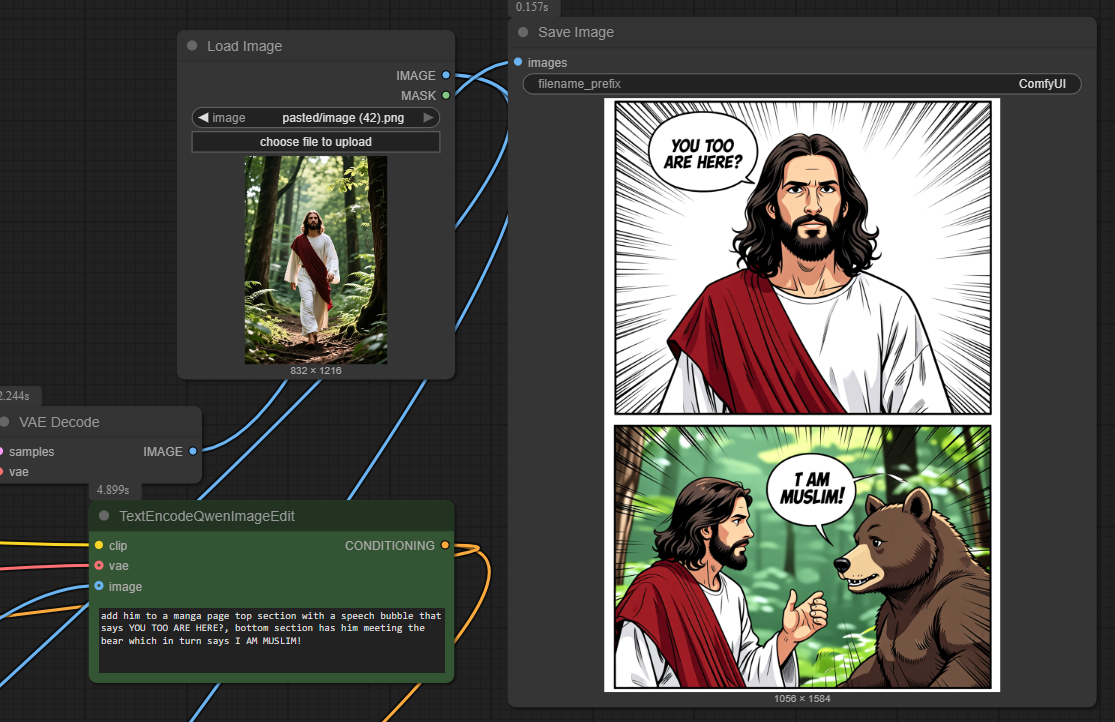
Task: Click the CONDITIONING output label
Action: point(390,546)
